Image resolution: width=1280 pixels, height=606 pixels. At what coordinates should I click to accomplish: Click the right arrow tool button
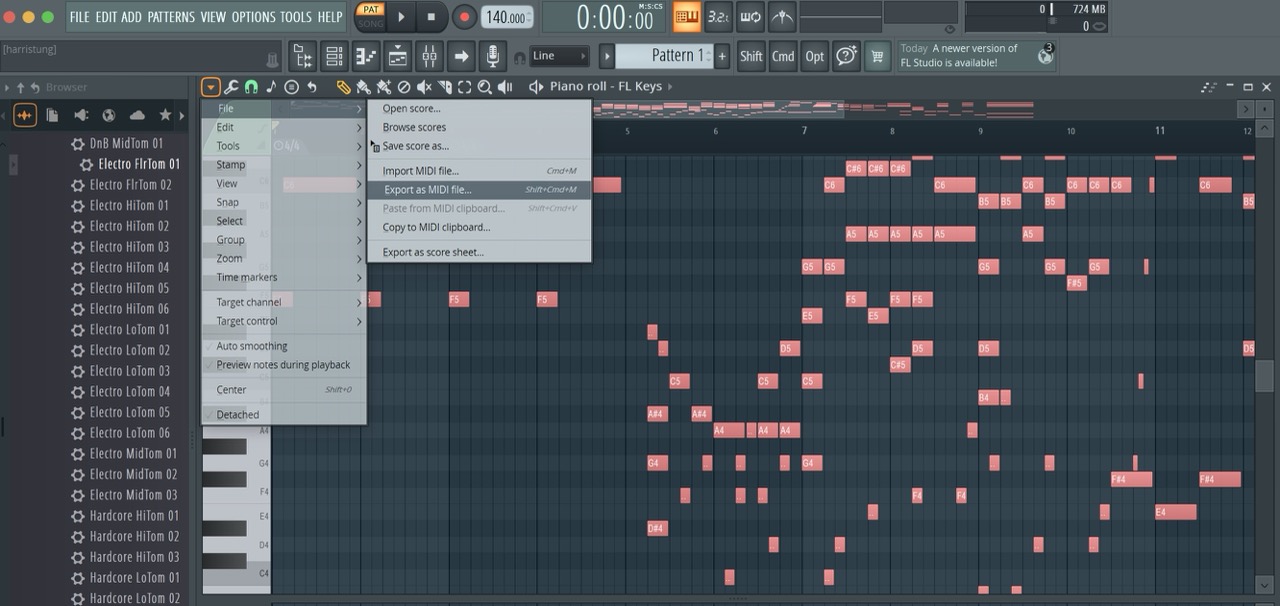460,56
